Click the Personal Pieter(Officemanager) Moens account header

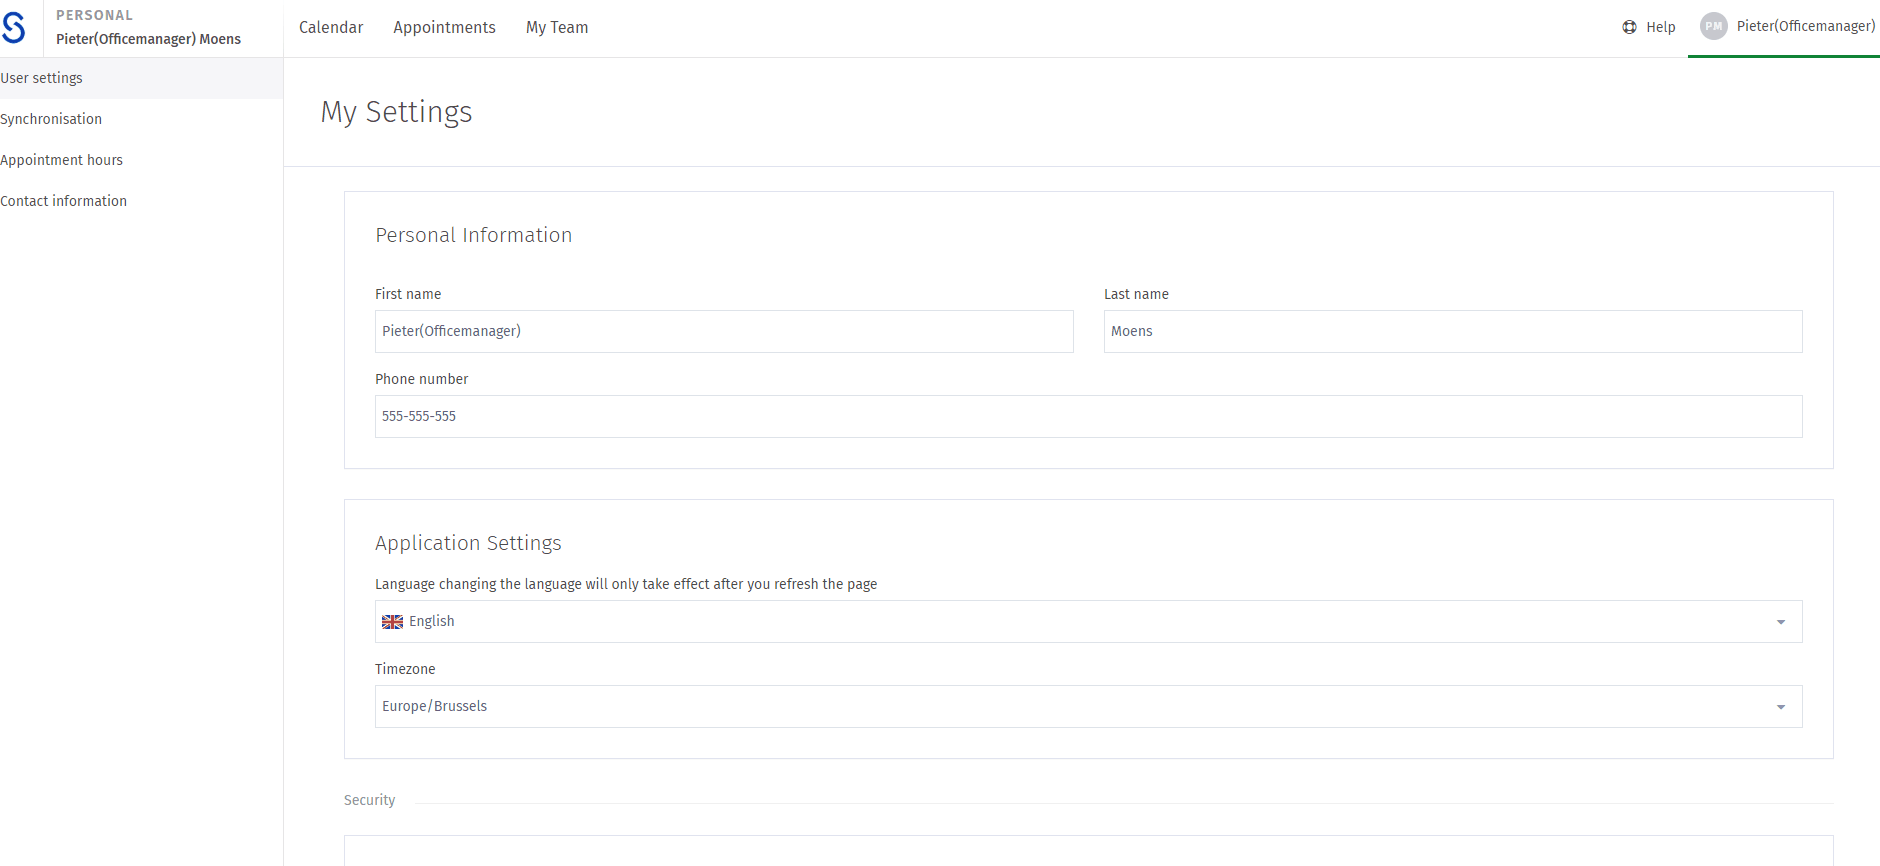148,28
